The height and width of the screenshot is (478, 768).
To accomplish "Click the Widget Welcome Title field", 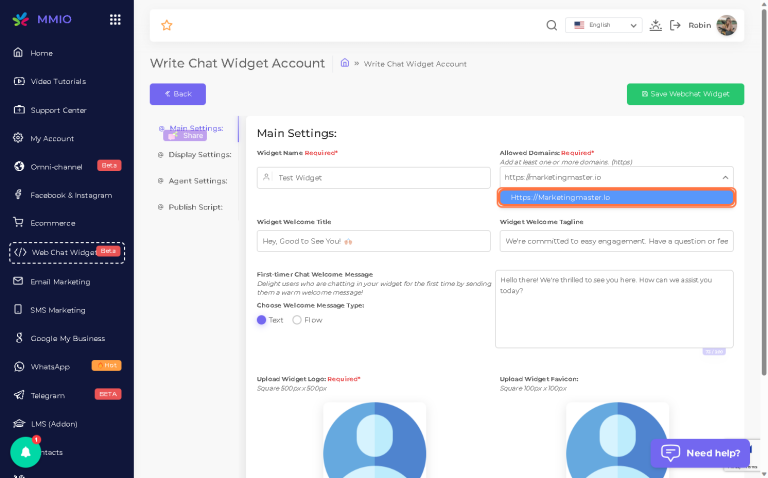I will click(374, 241).
